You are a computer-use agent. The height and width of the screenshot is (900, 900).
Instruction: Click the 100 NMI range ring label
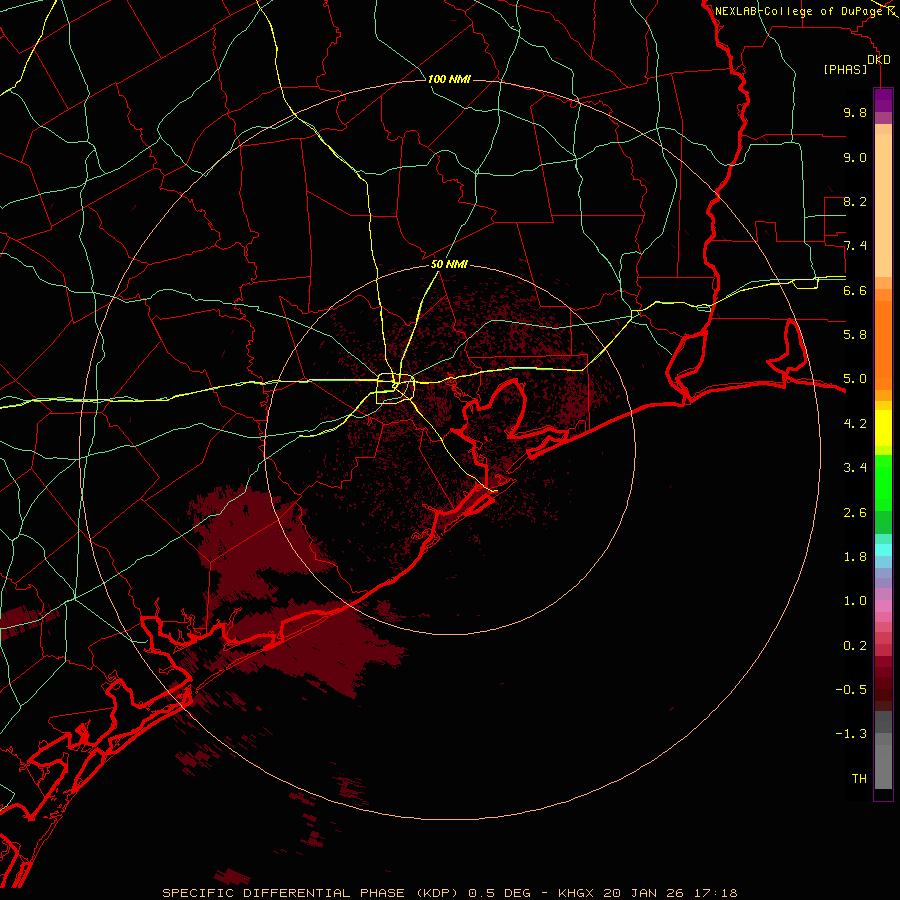click(x=449, y=79)
